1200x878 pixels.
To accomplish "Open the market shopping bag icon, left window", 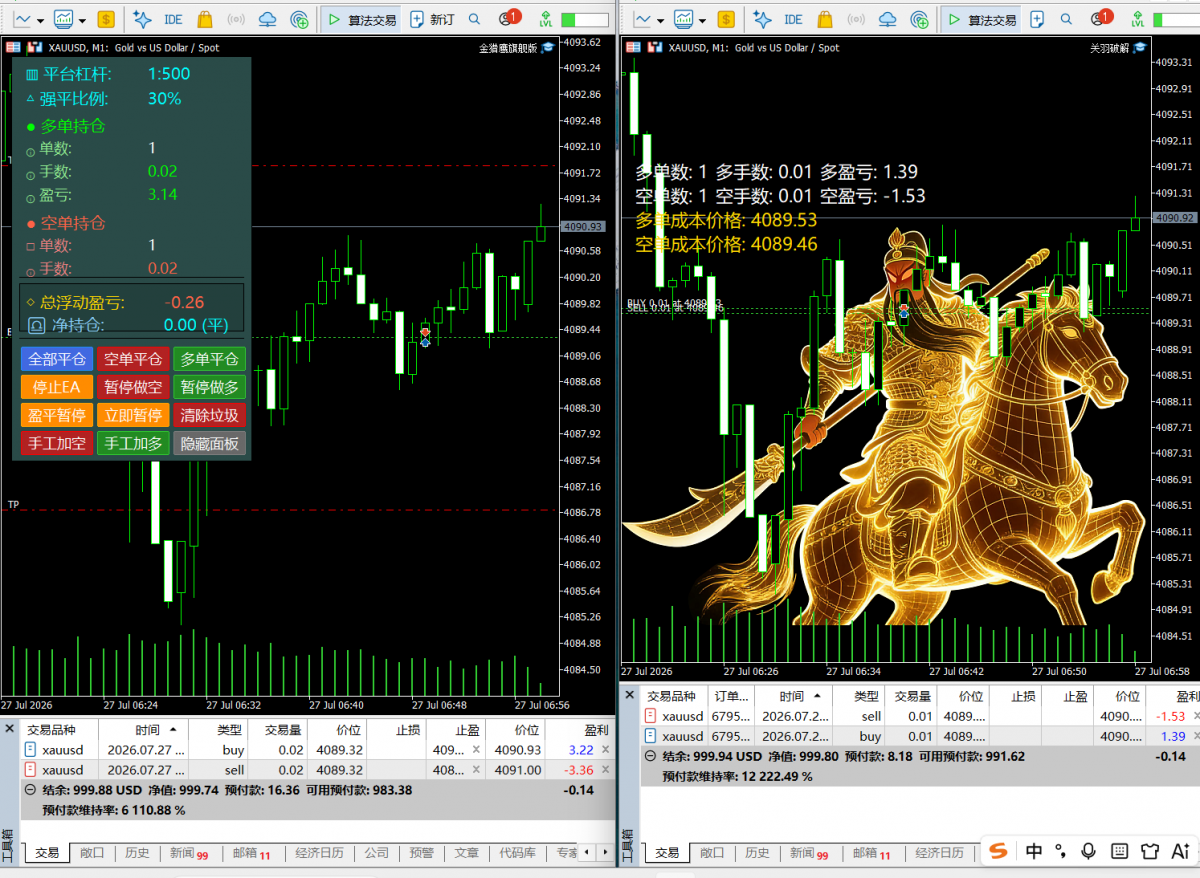I will (x=205, y=19).
